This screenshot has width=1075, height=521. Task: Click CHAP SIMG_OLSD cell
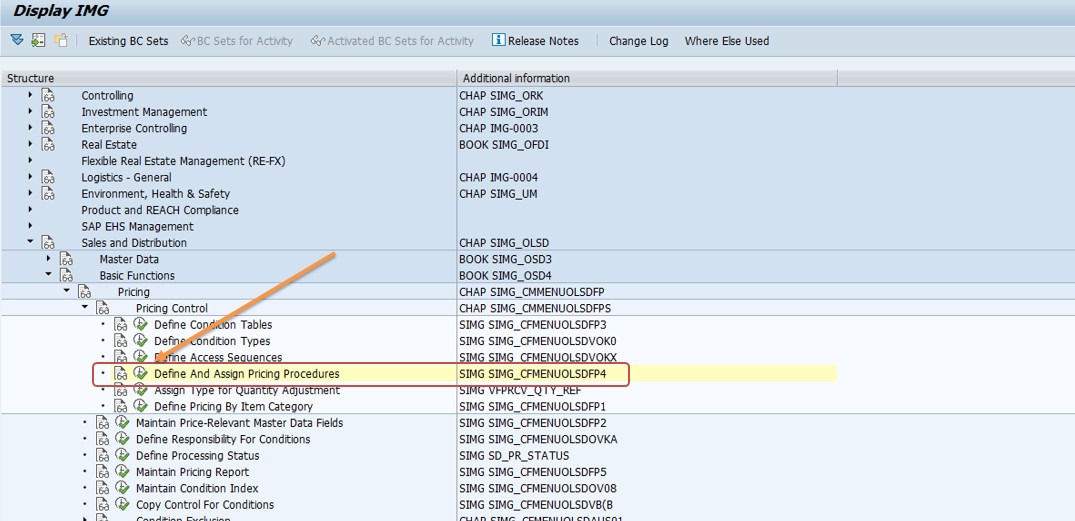coord(504,243)
